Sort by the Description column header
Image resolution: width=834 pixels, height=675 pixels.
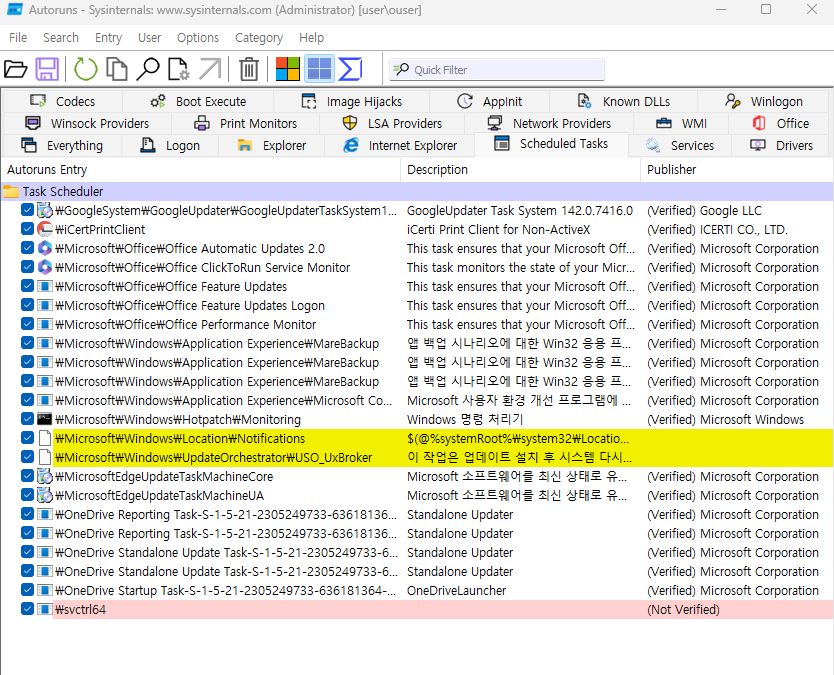[x=521, y=170]
